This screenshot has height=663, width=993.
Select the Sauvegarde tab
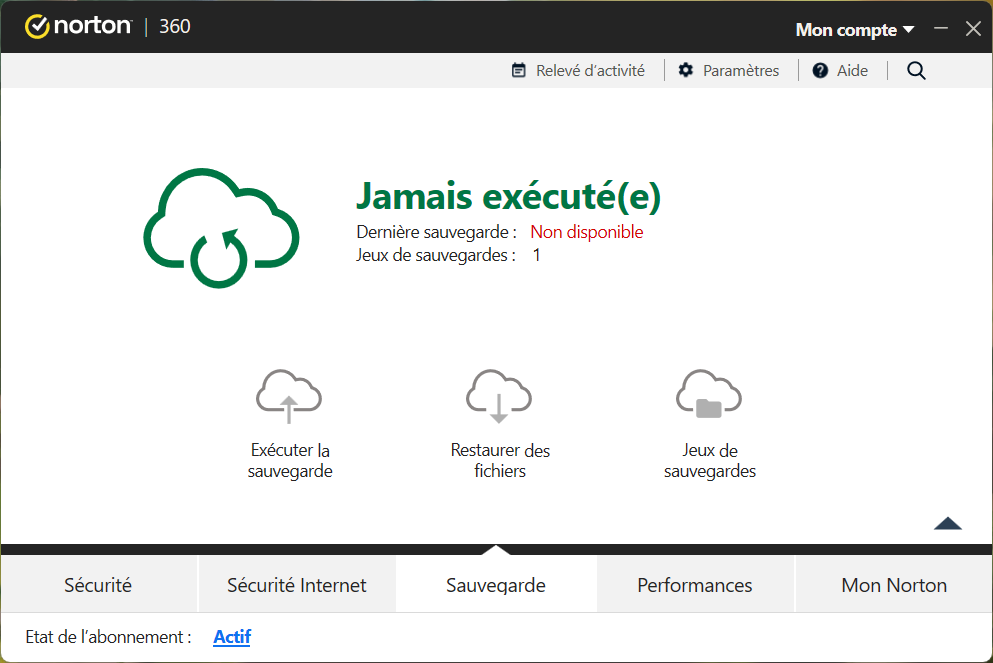pos(496,584)
